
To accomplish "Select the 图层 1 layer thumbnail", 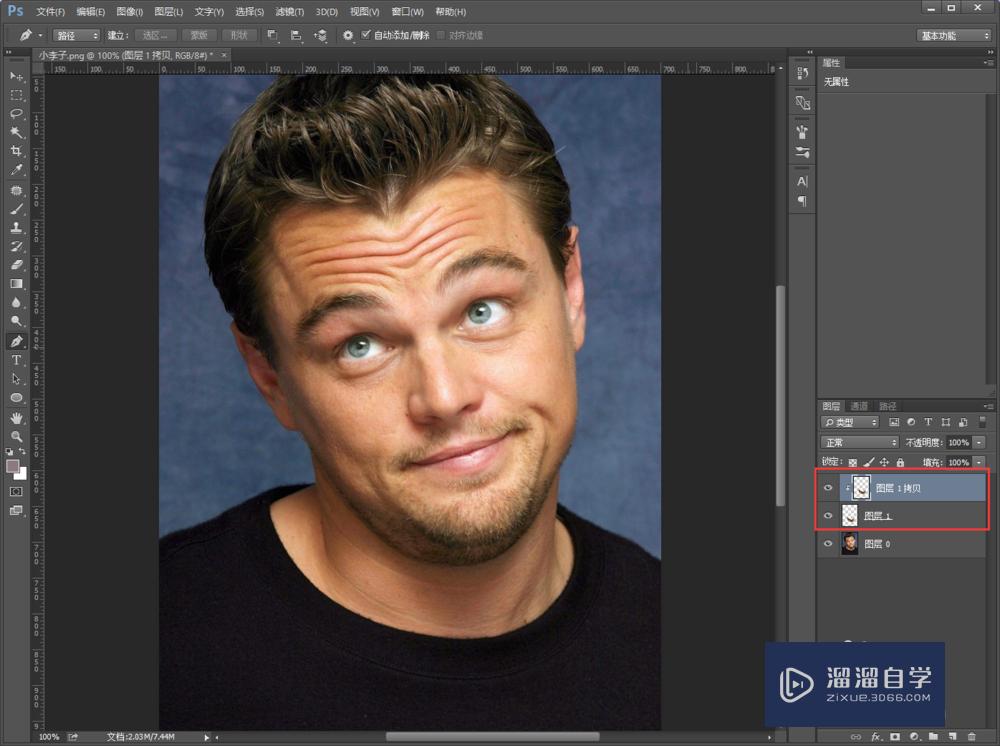I will (851, 516).
